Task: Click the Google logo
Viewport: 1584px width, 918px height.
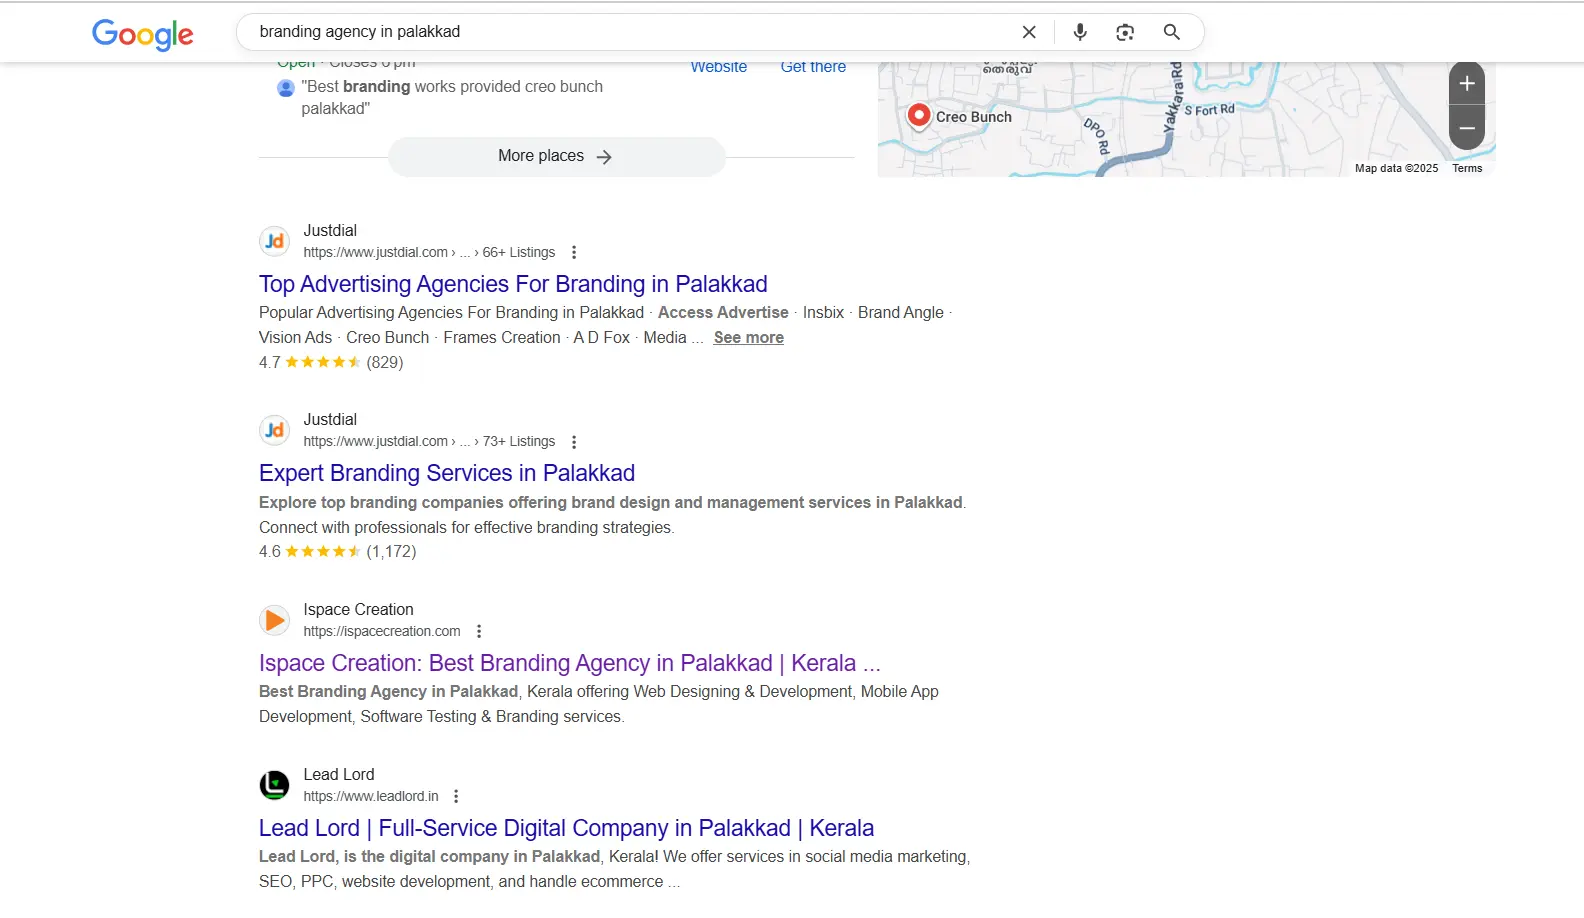Action: (x=142, y=34)
